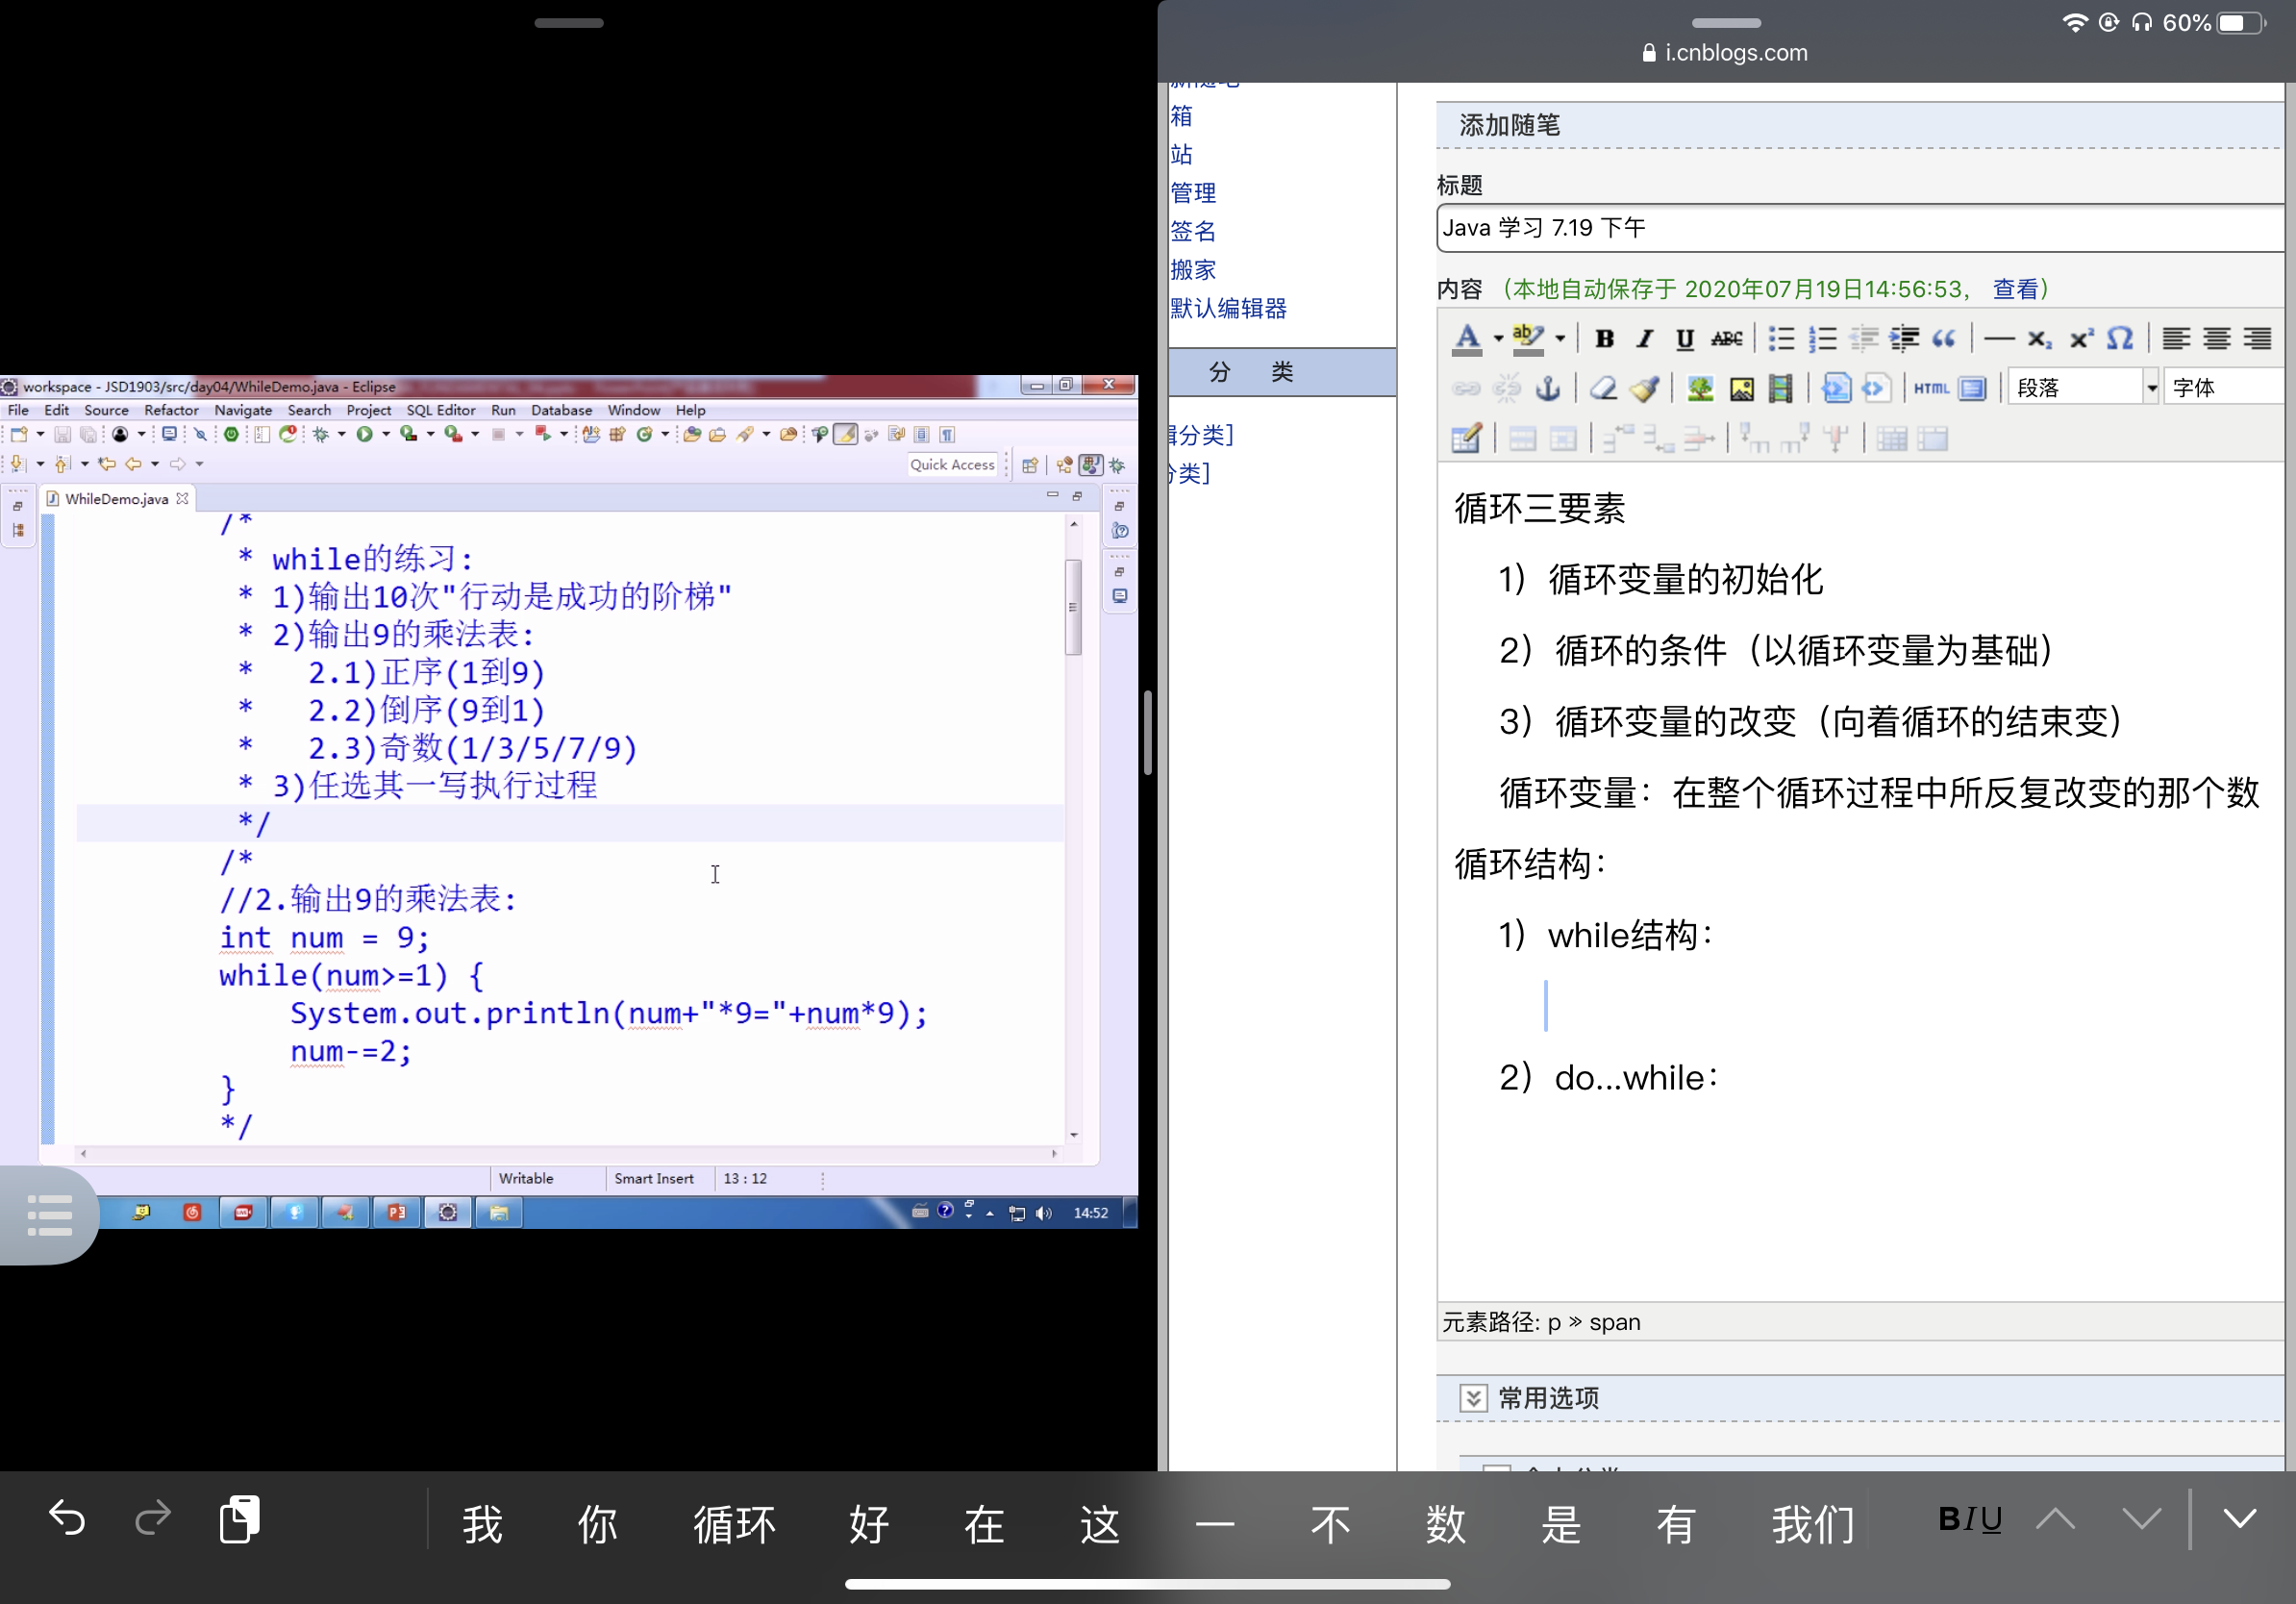Screen dimensions: 2296x1604
Task: Insert a bulleted list
Action: click(x=1781, y=339)
